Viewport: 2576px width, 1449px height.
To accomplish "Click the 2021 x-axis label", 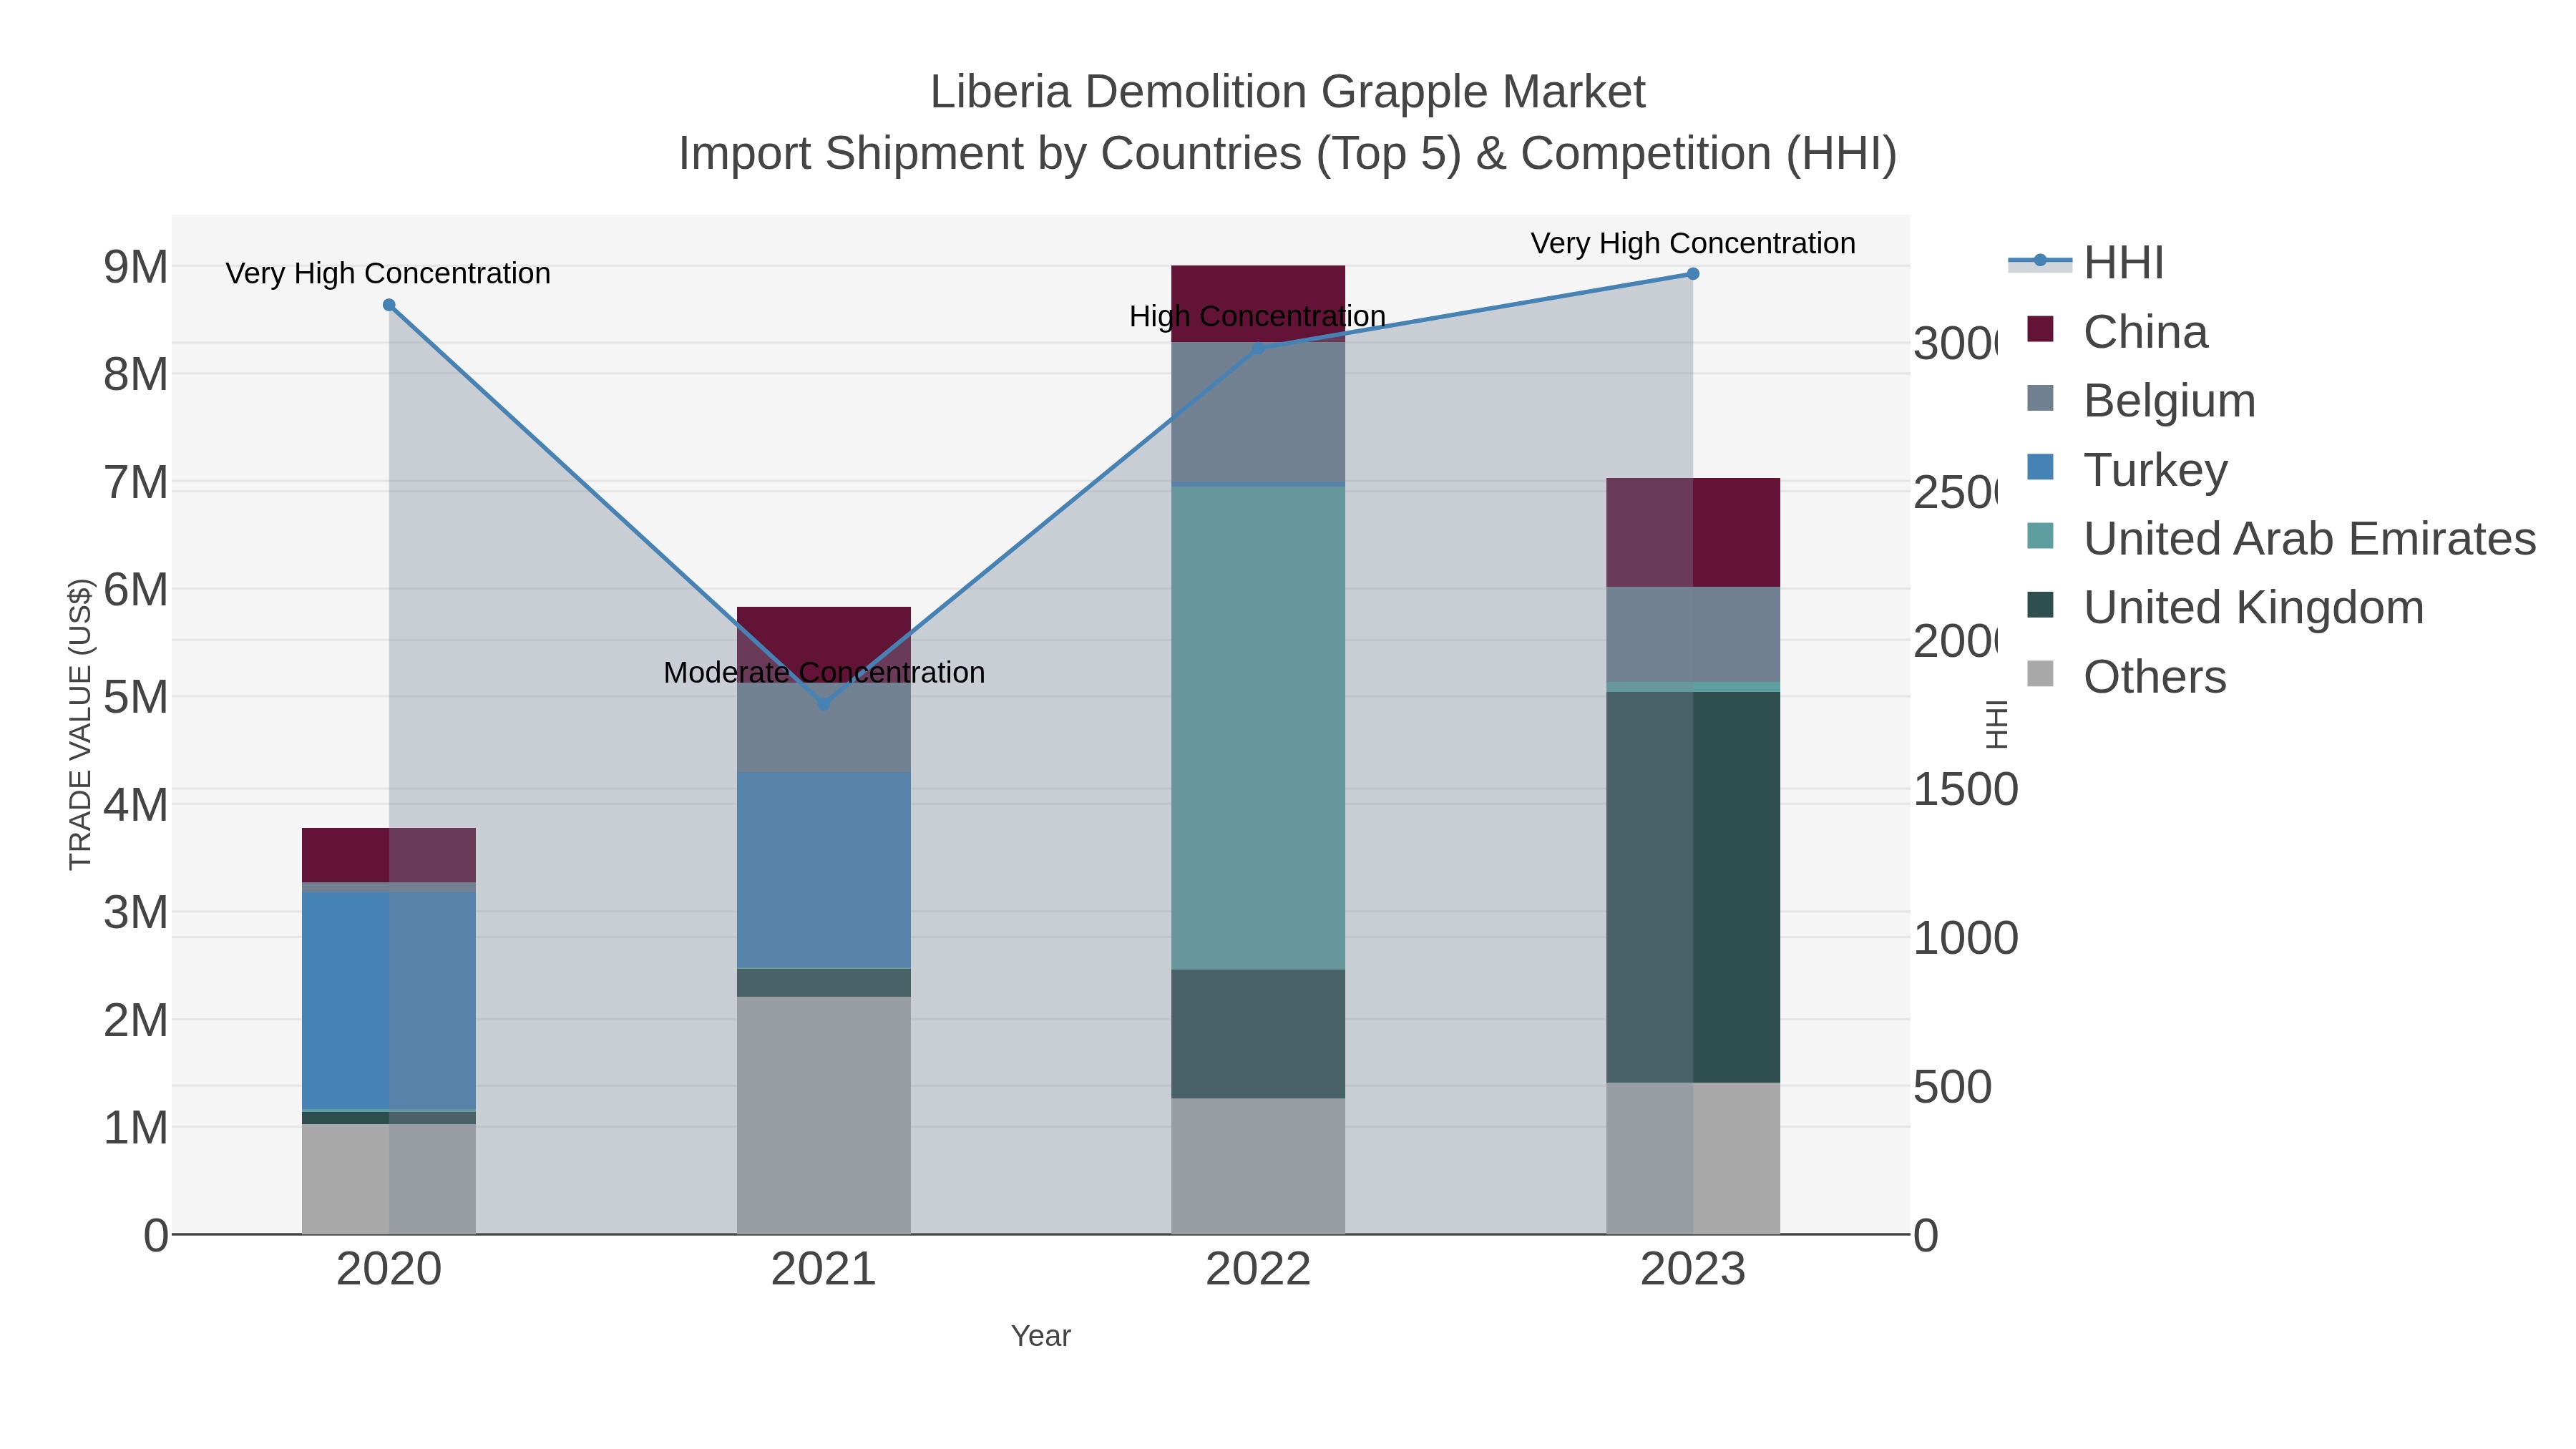I will 824,1269.
